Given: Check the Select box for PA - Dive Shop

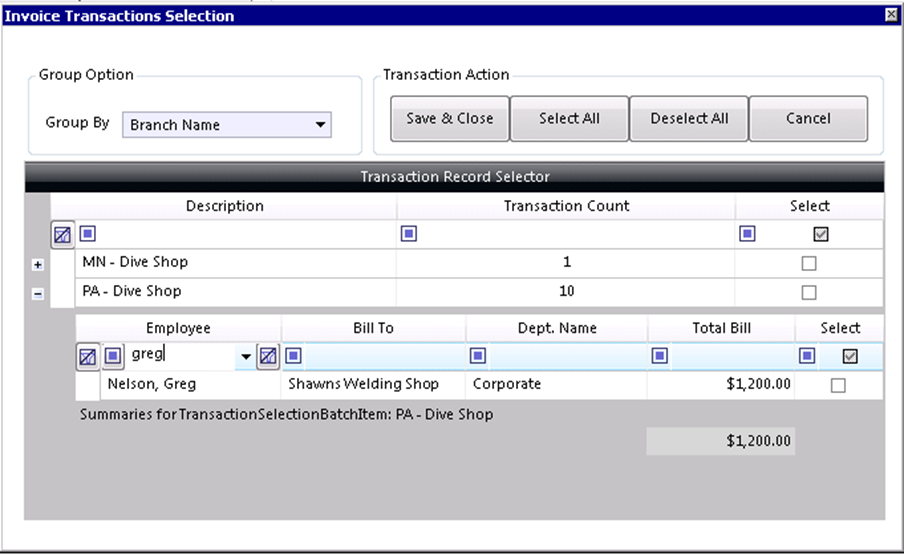Looking at the screenshot, I should tap(809, 292).
